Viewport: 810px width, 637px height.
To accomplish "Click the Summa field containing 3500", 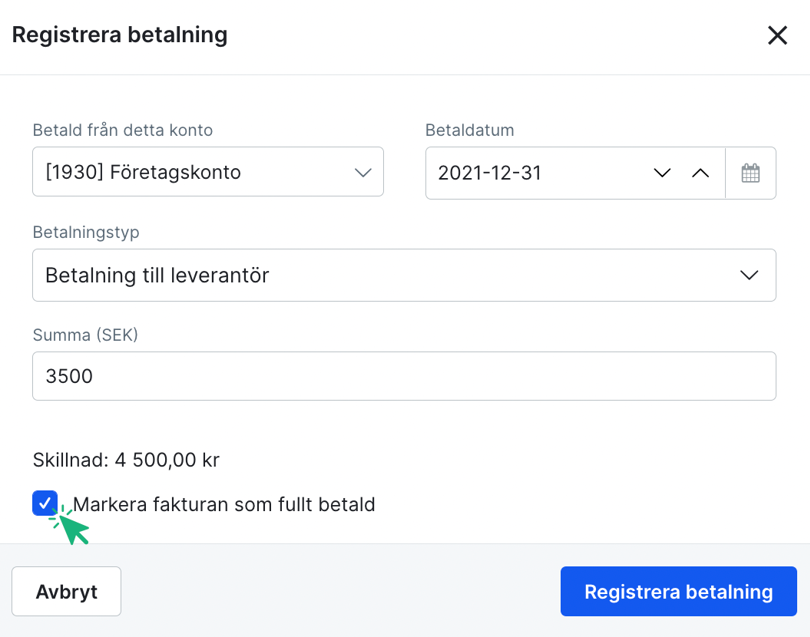I will (404, 376).
